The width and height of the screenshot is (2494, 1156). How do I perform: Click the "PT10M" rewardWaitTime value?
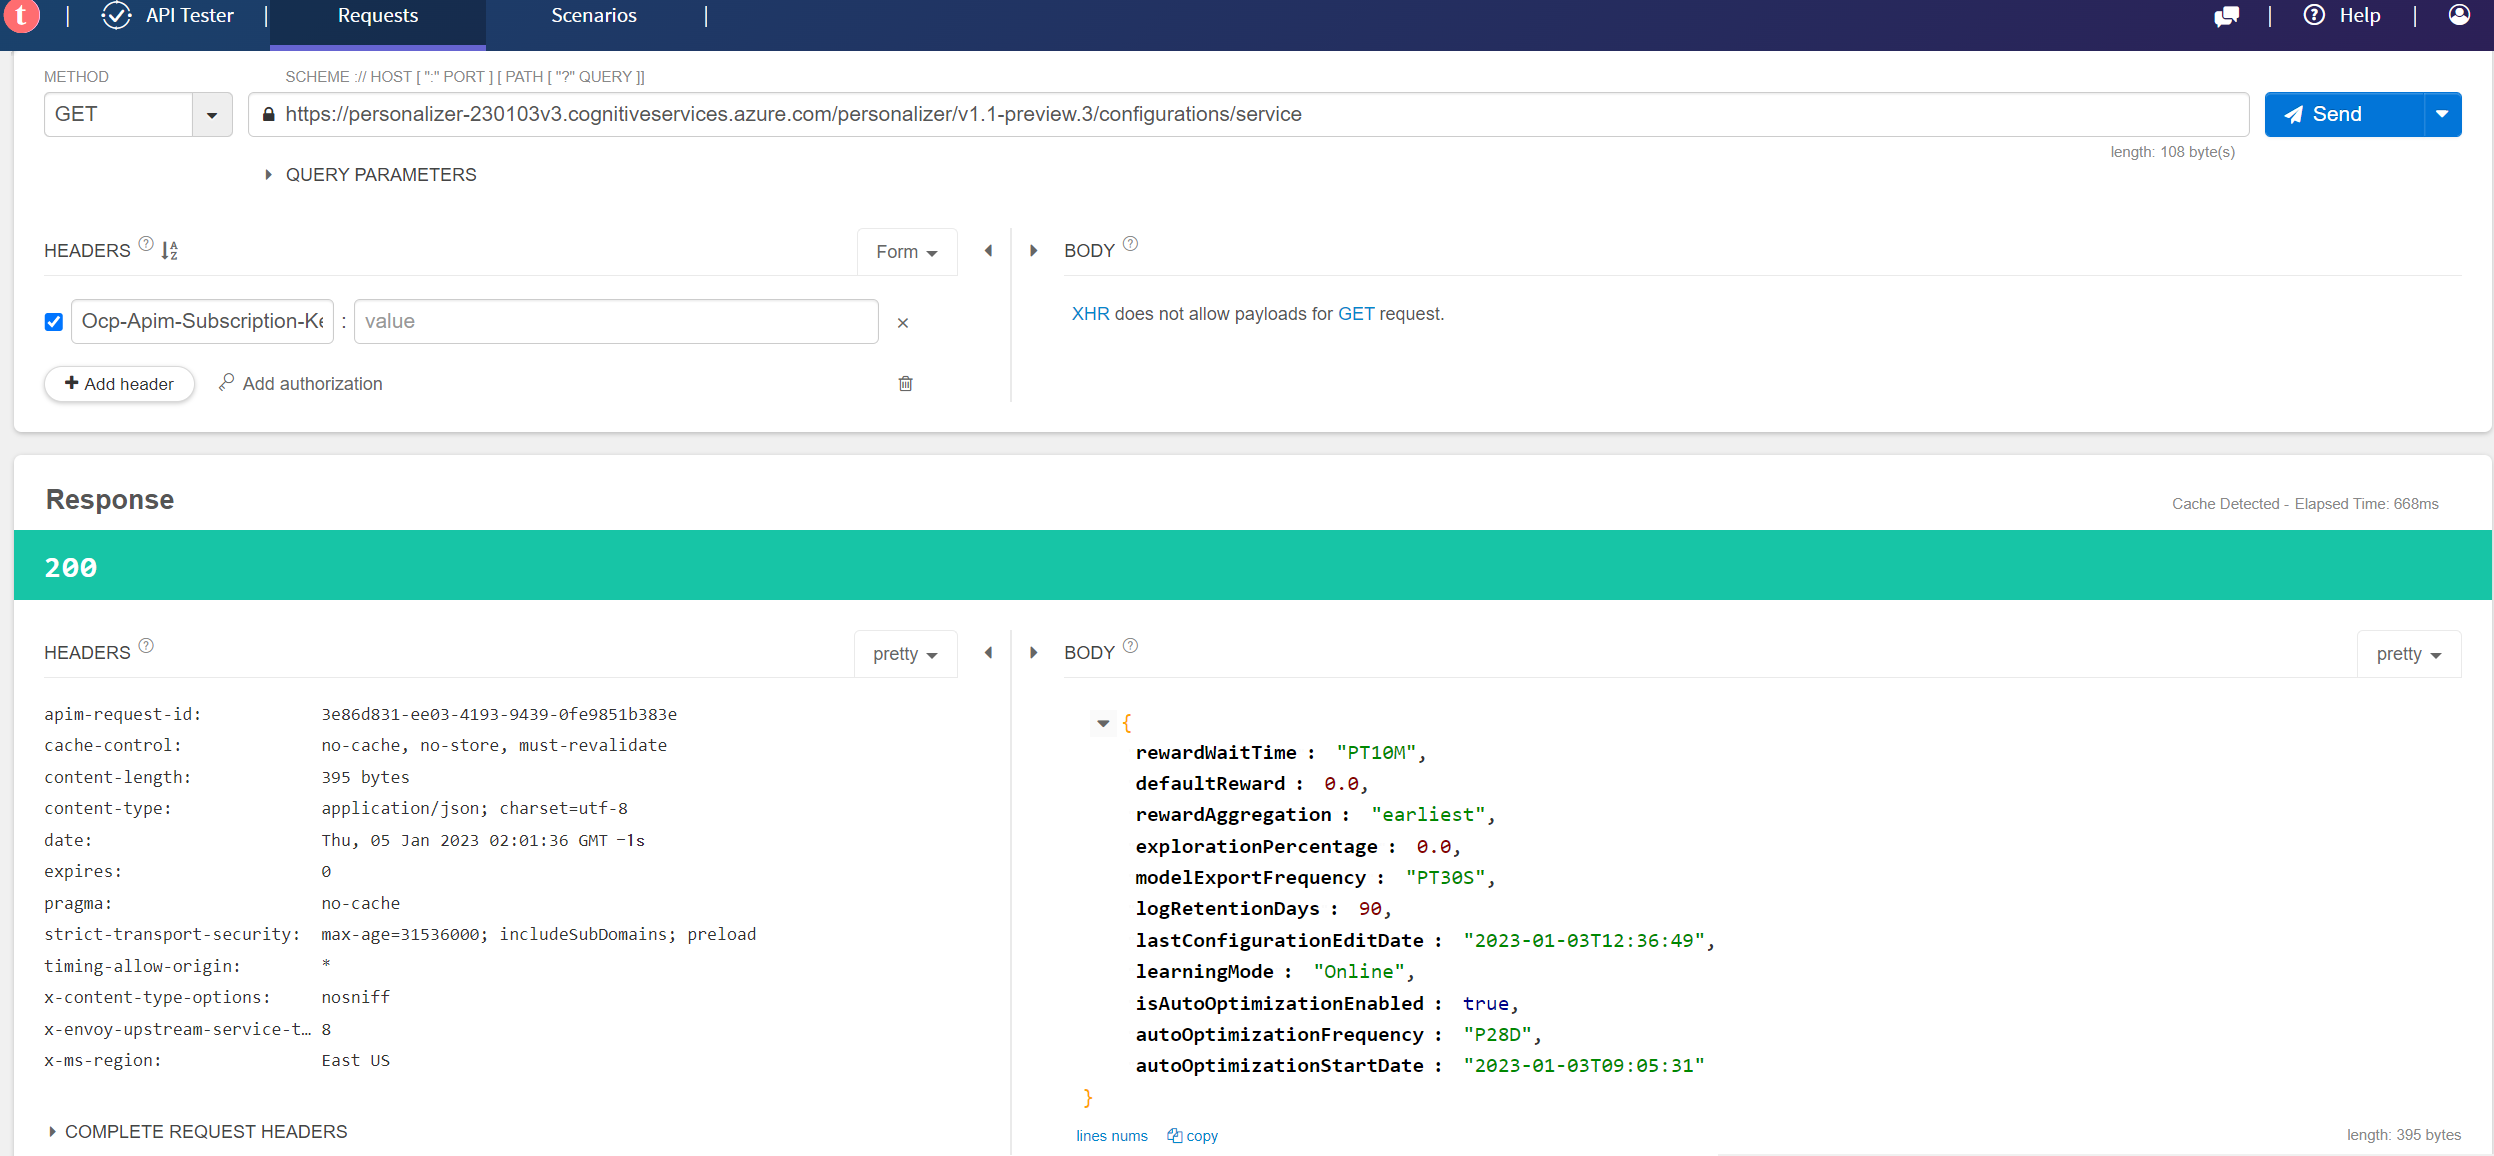pyautogui.click(x=1376, y=753)
